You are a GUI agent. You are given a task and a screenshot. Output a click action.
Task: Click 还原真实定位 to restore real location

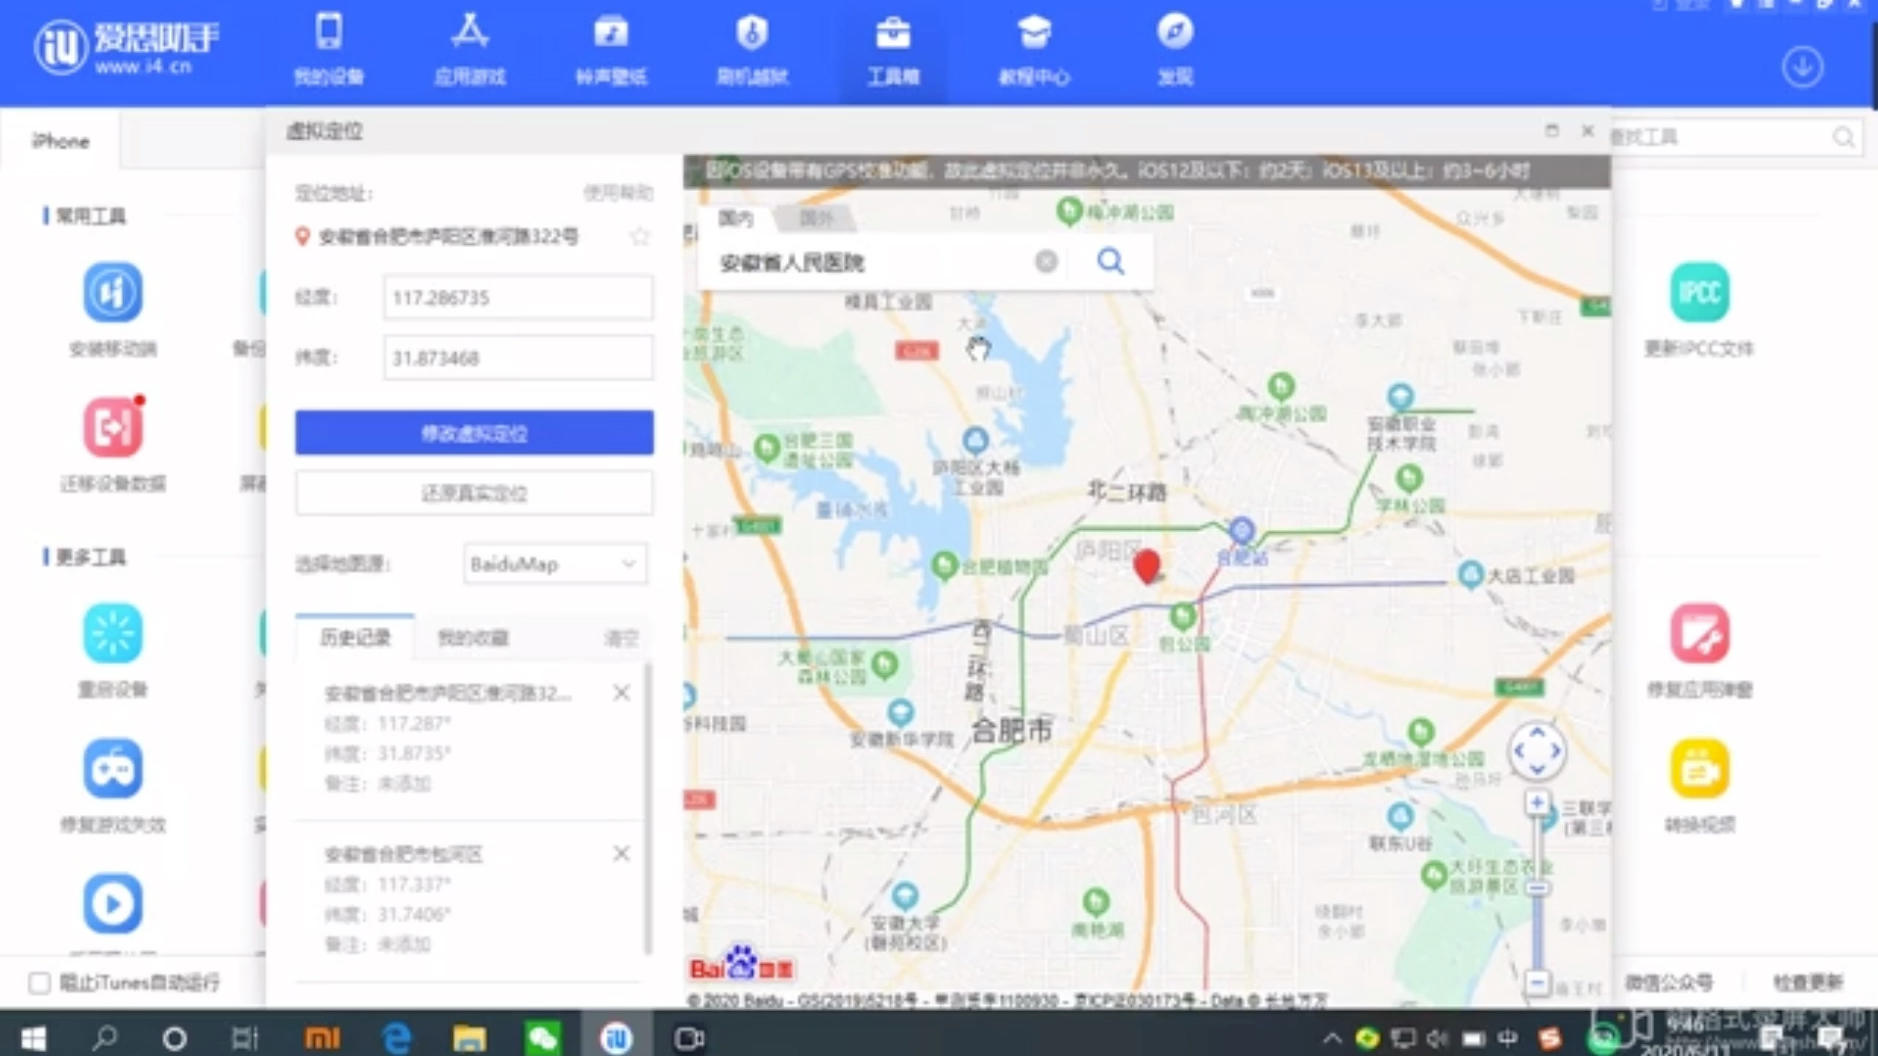(x=473, y=492)
